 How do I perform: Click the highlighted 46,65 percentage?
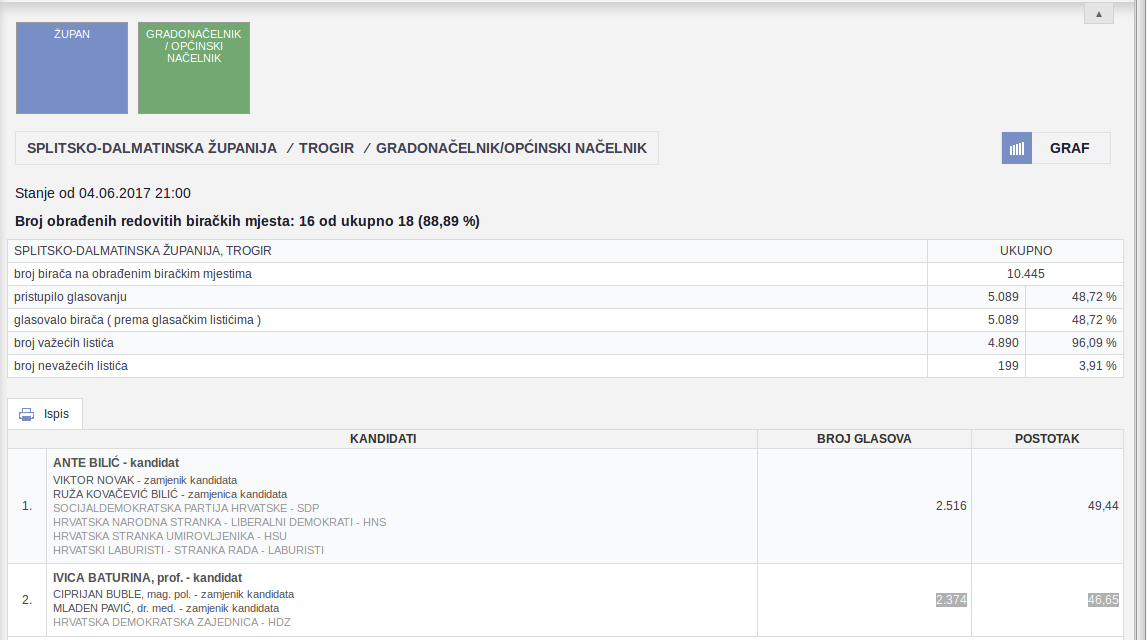click(x=1103, y=600)
